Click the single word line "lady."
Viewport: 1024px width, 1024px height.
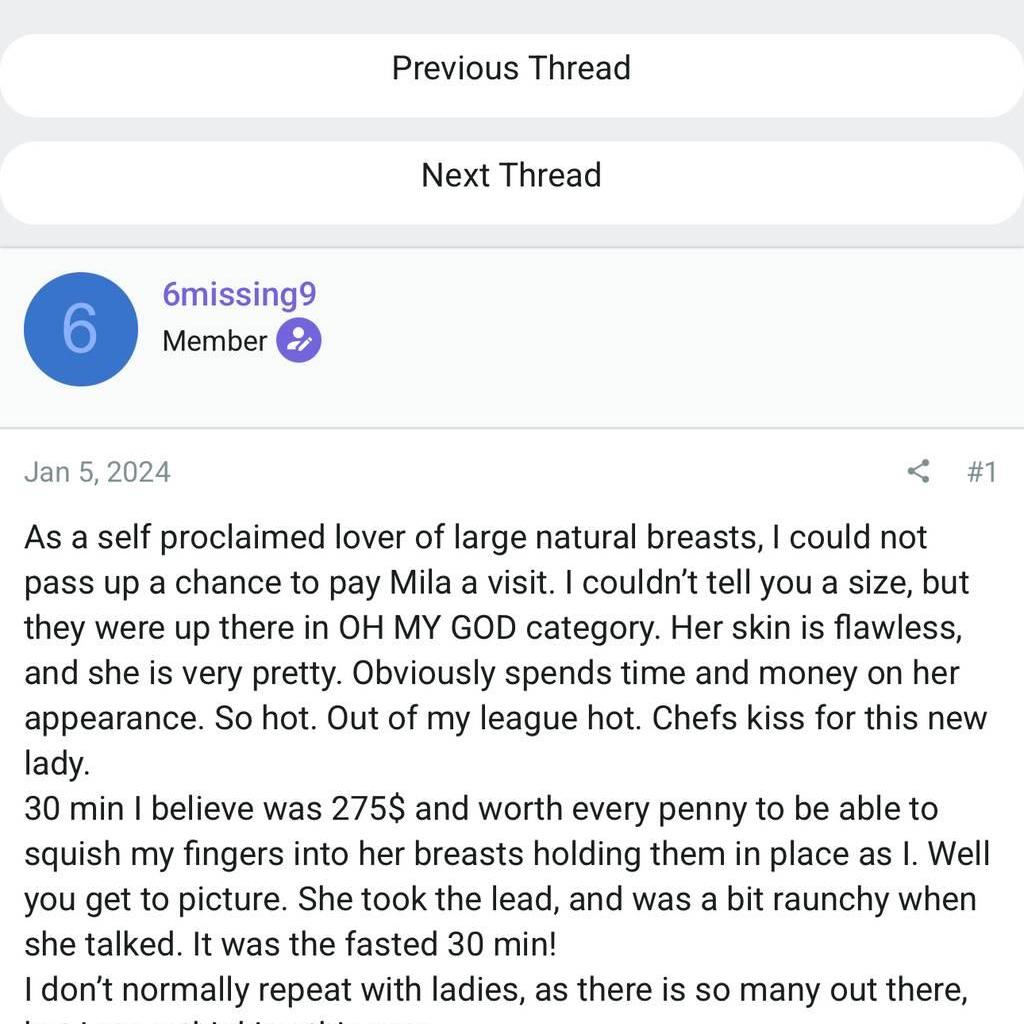click(x=57, y=764)
